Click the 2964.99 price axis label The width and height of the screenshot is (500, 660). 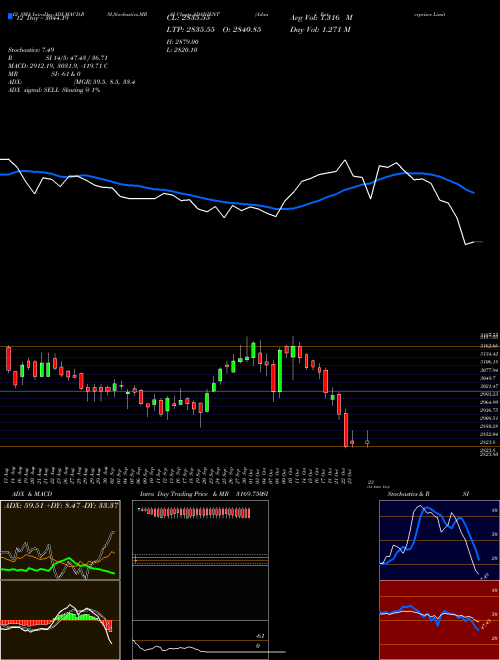(490, 402)
